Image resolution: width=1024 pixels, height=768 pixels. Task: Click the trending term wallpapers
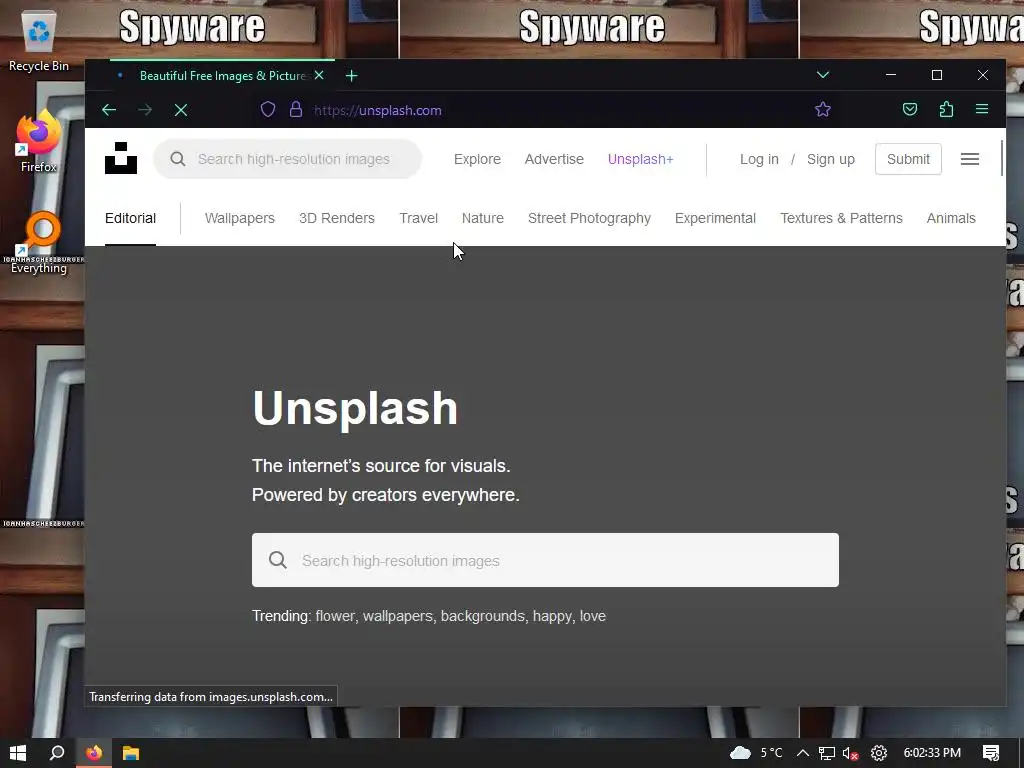[398, 616]
